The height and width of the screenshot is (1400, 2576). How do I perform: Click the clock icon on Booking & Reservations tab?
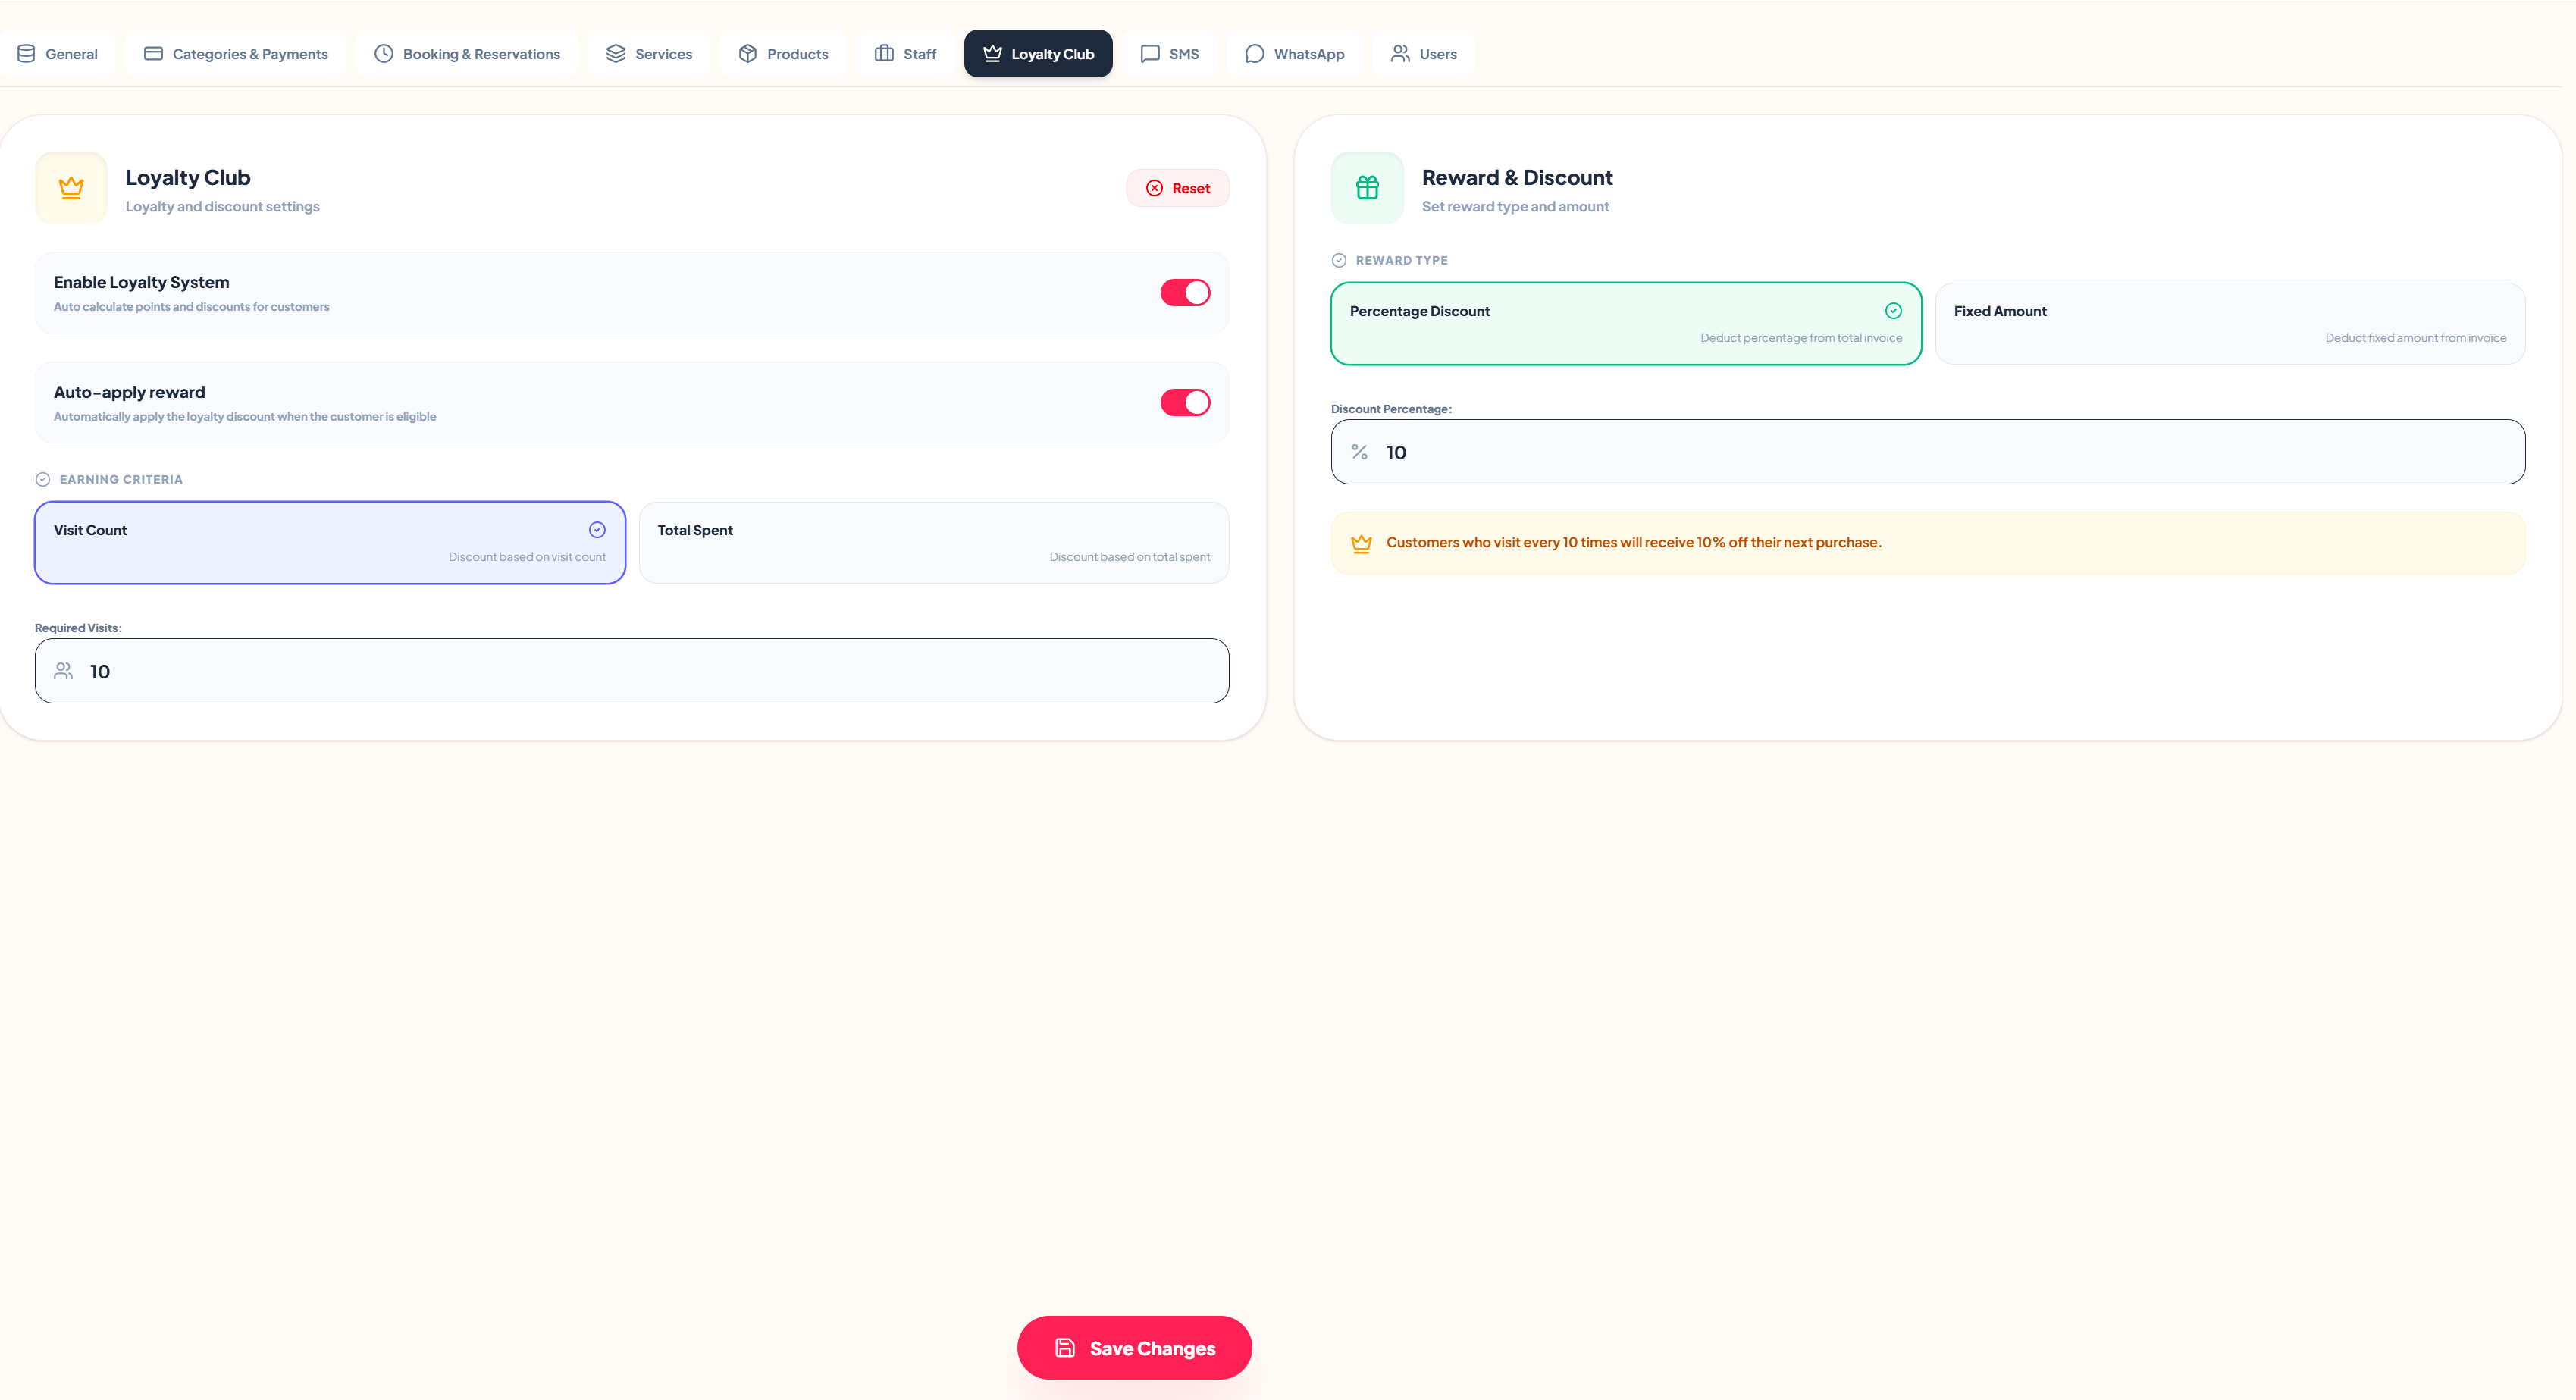[x=384, y=54]
